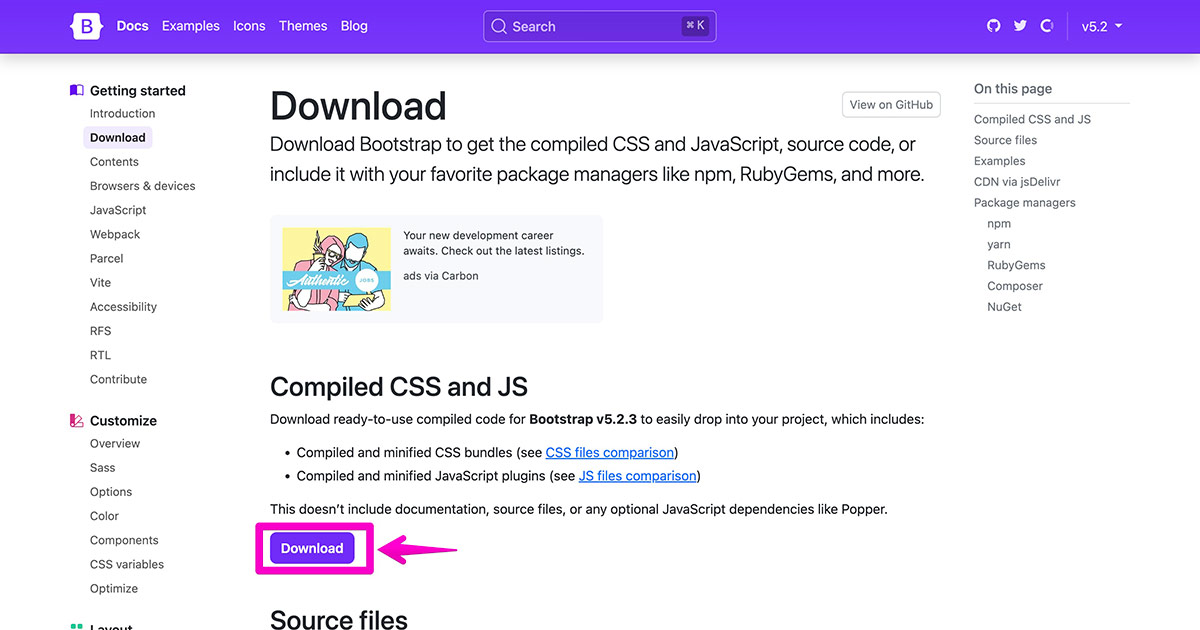Open JavaScript sidebar page

click(x=118, y=210)
